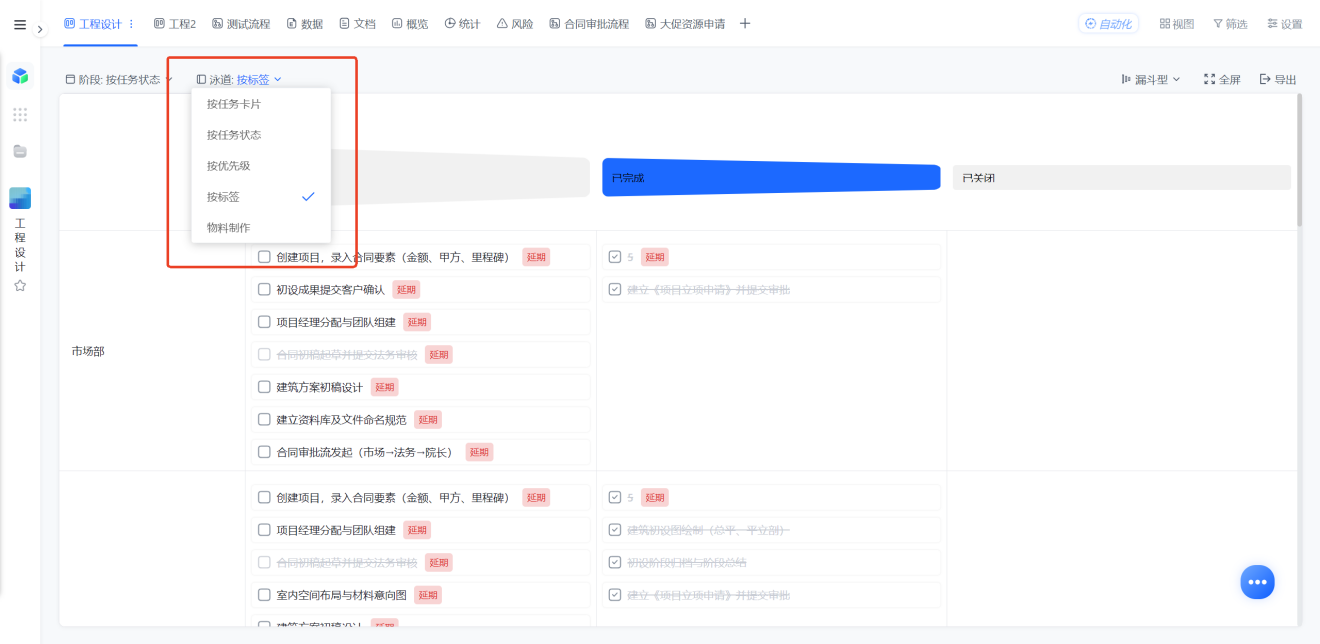Viewport: 1320px width, 644px height.
Task: Open the 建筑初设图绘制 completed task
Action: click(x=771, y=530)
